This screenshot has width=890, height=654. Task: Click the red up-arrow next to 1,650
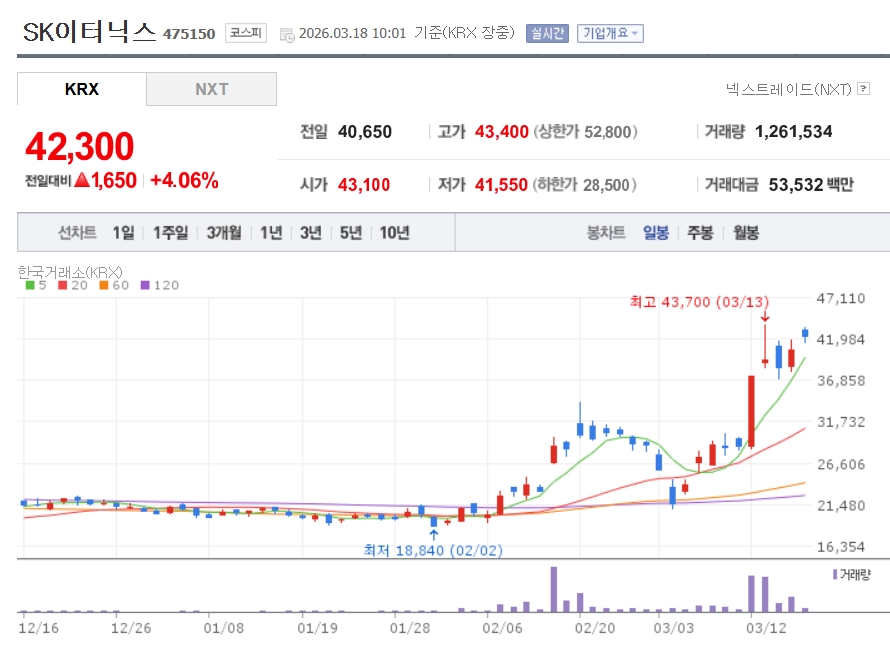82,181
